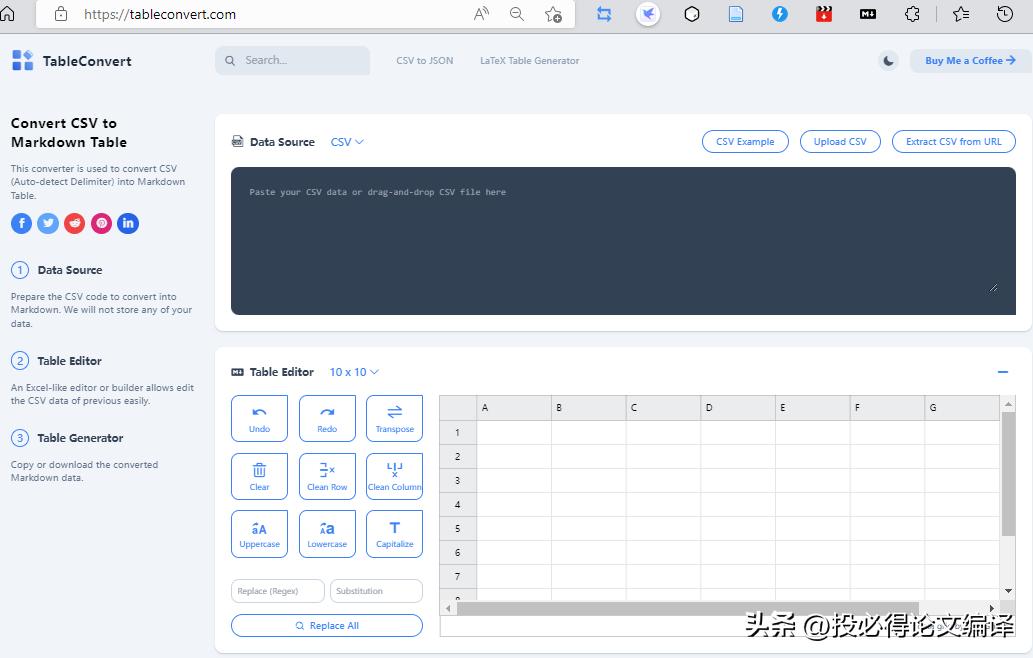Click Extract CSV from URL
This screenshot has height=658, width=1033.
(953, 142)
